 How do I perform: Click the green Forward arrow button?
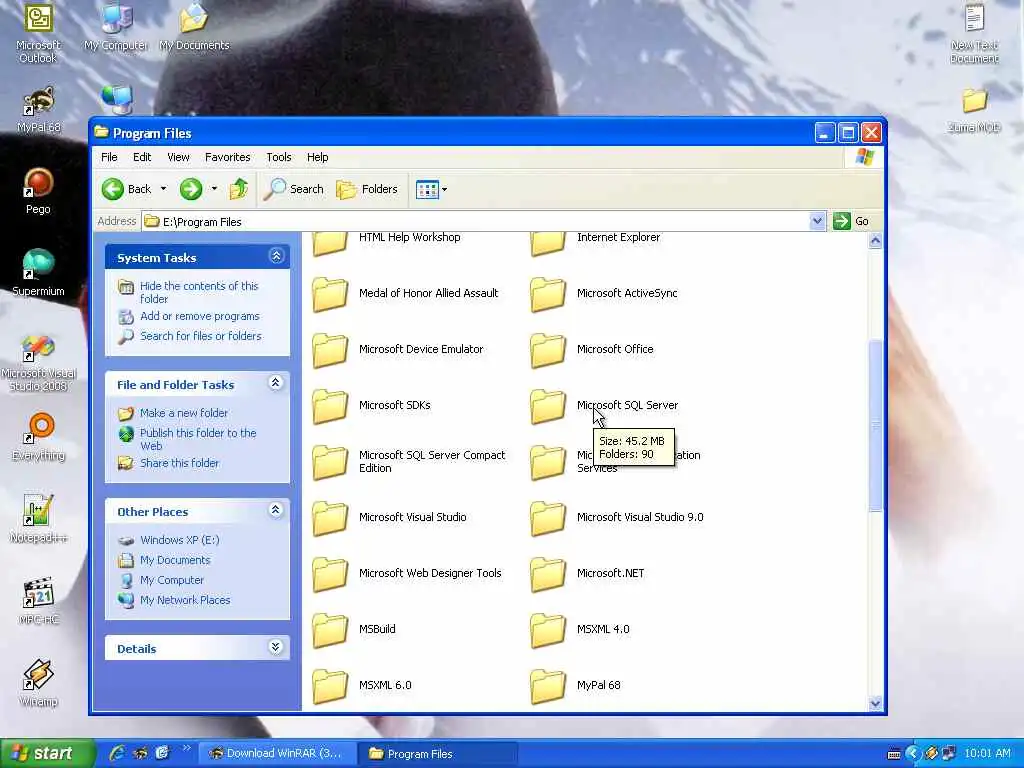pyautogui.click(x=191, y=189)
